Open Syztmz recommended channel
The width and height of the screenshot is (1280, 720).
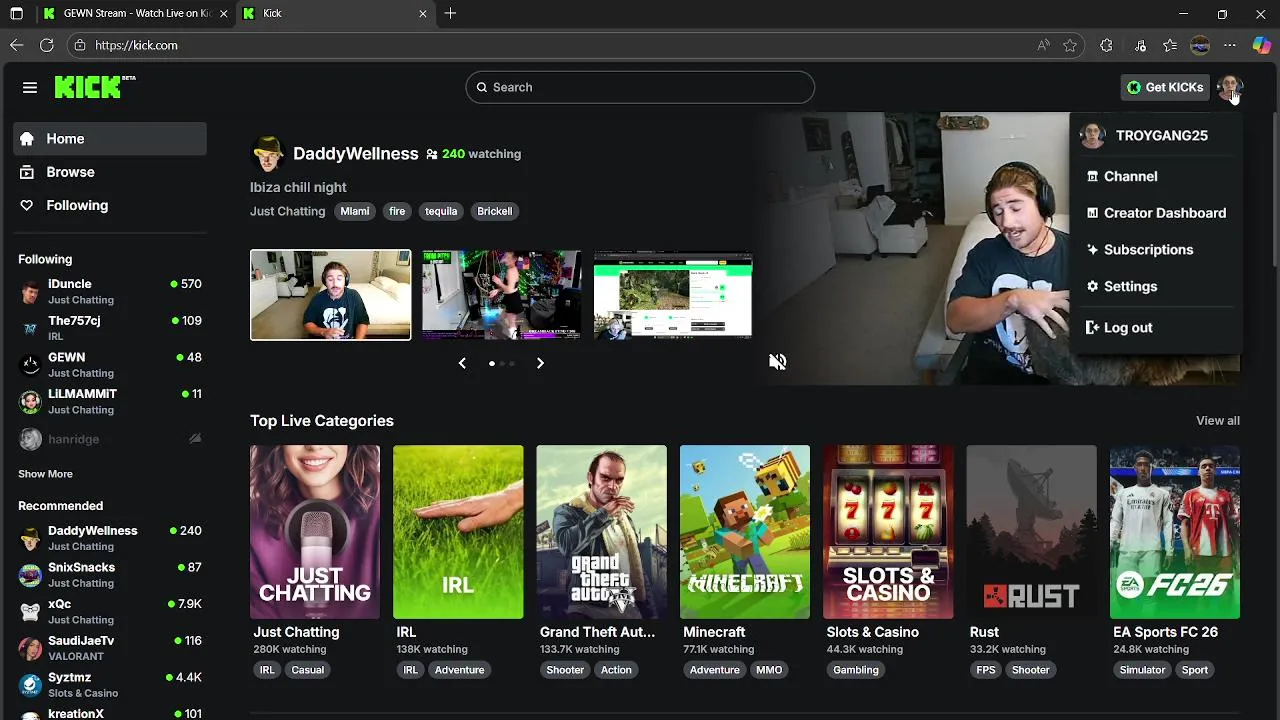tap(110, 685)
